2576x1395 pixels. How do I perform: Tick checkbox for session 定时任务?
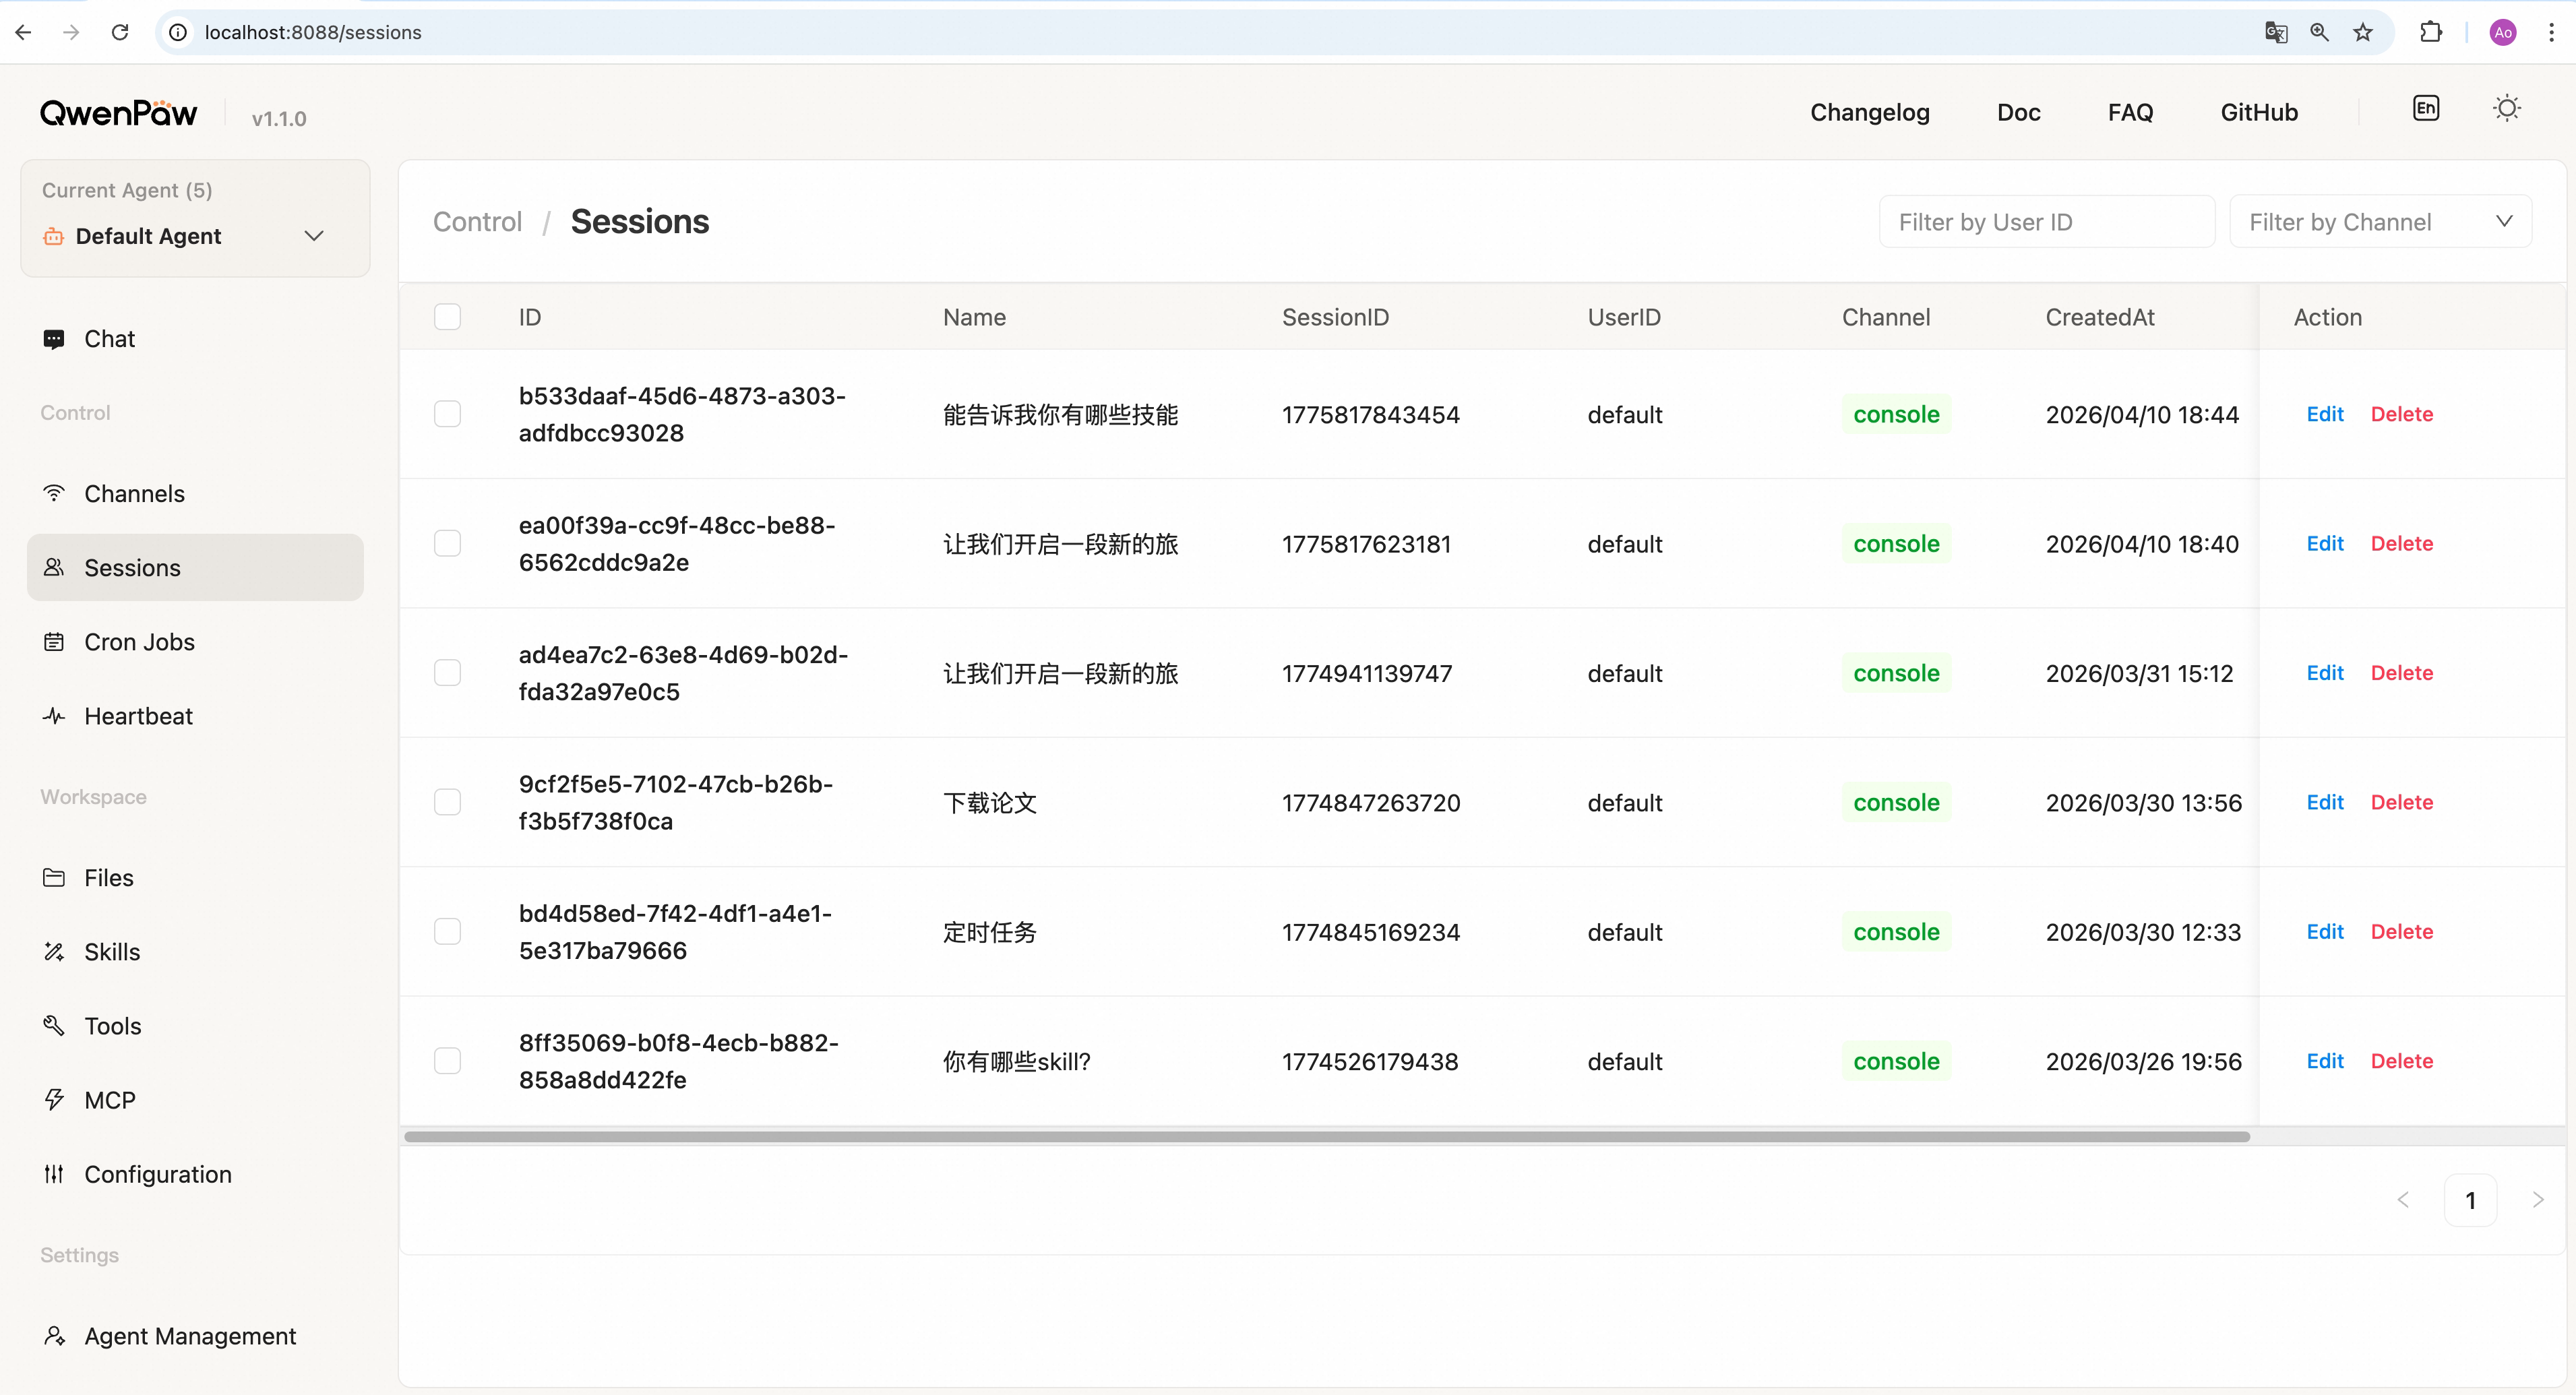(447, 932)
